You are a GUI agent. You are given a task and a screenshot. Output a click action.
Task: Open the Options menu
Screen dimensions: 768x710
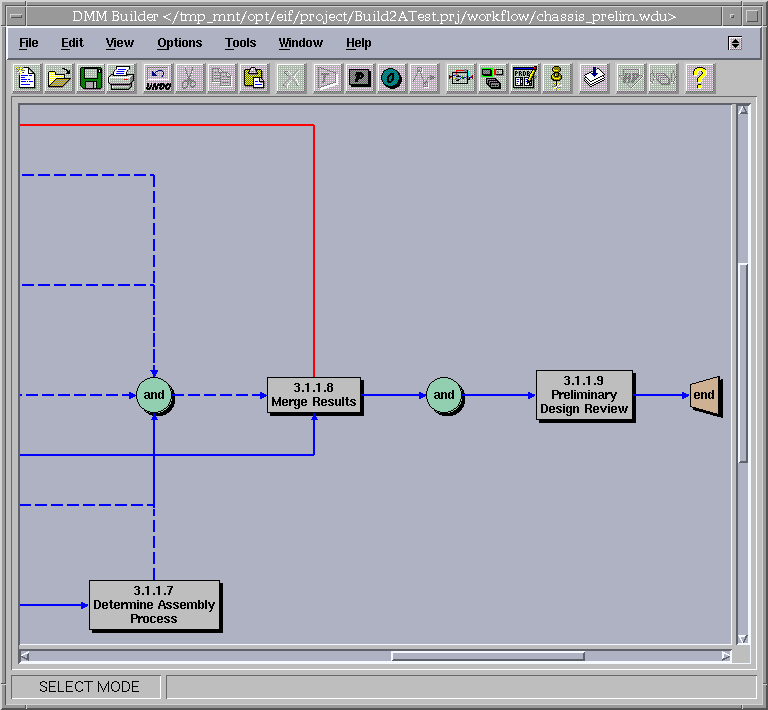pyautogui.click(x=179, y=43)
